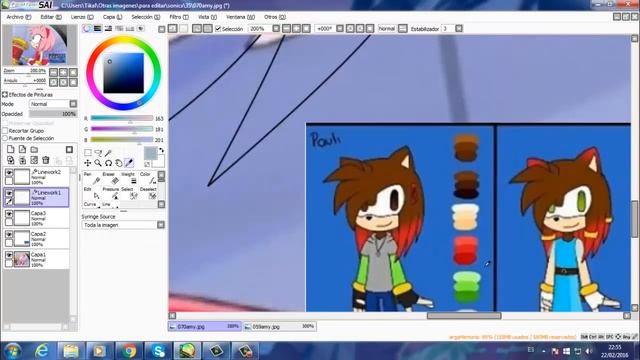This screenshot has width=640, height=360.
Task: Show the RGB slider panel icon
Action: click(98, 29)
